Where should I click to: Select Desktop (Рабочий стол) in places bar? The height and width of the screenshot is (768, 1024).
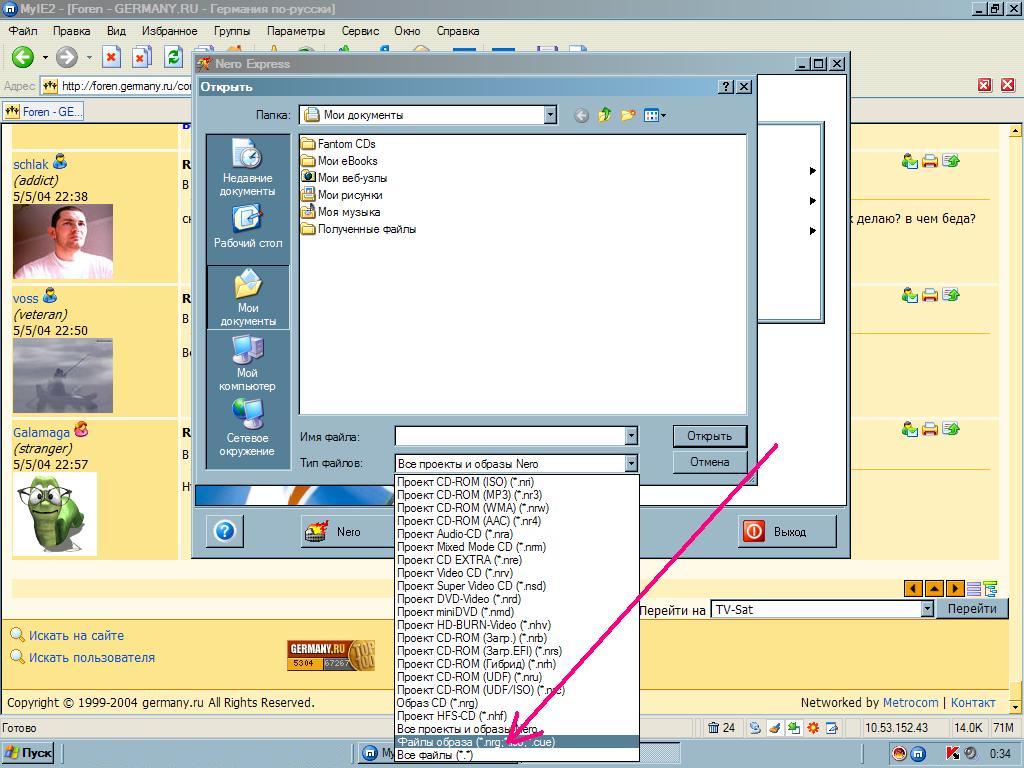(x=248, y=226)
